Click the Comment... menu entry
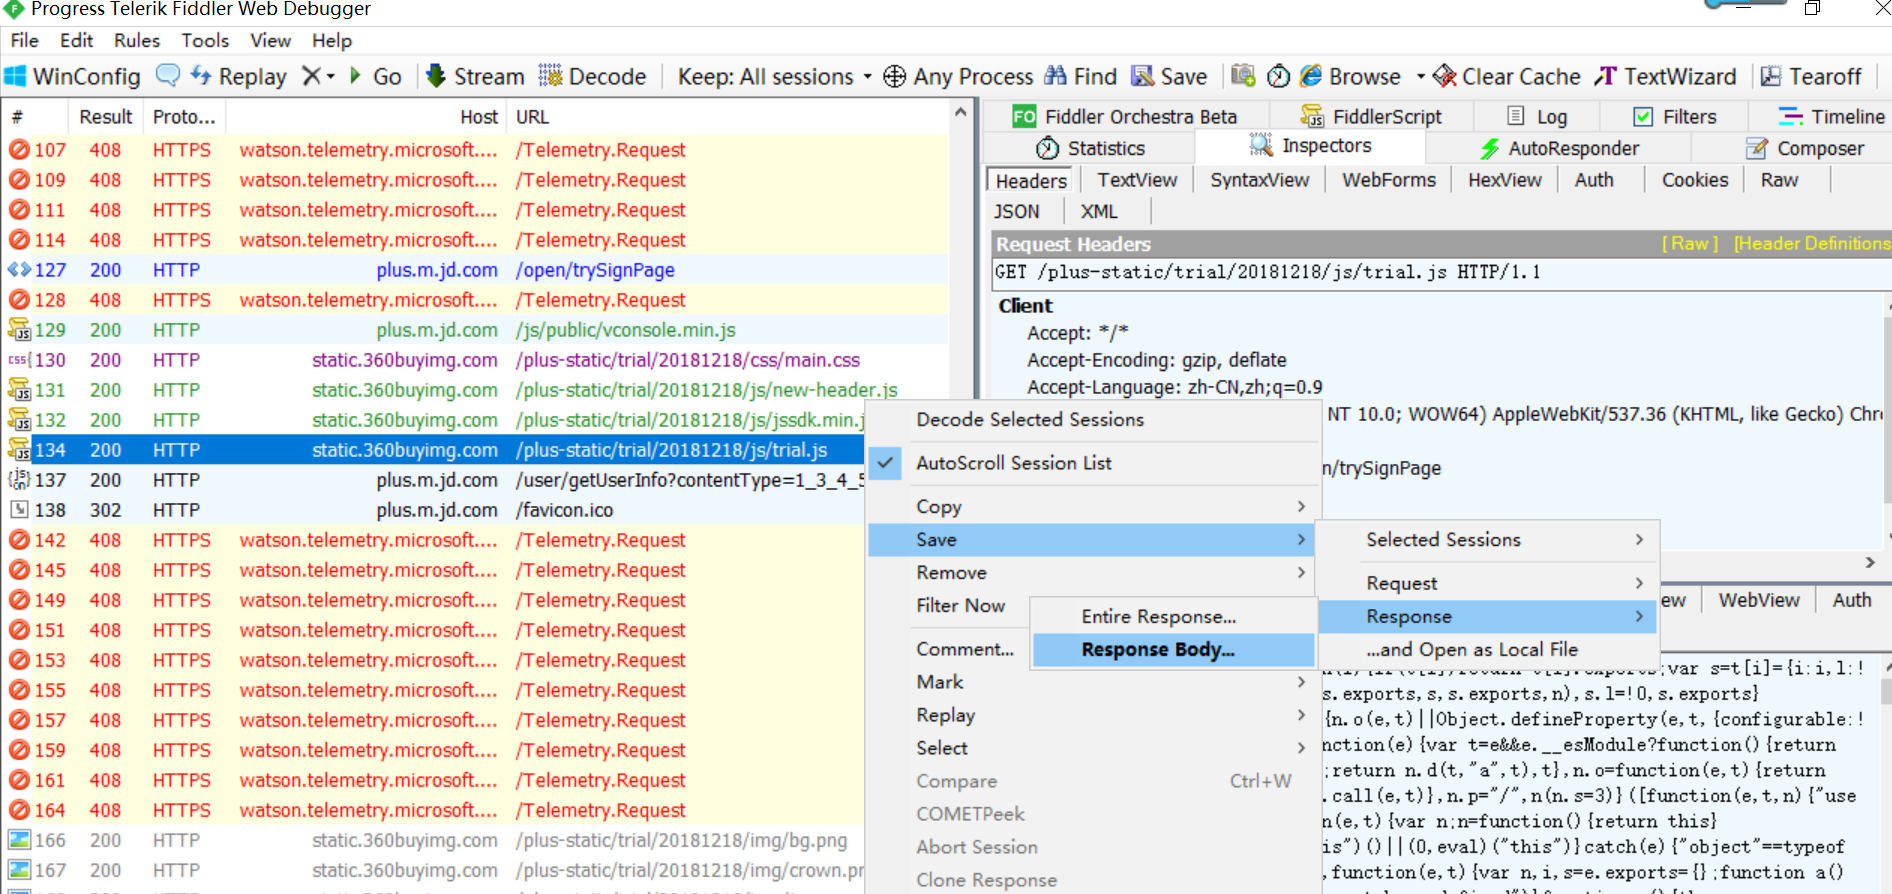The width and height of the screenshot is (1892, 894). pyautogui.click(x=965, y=649)
